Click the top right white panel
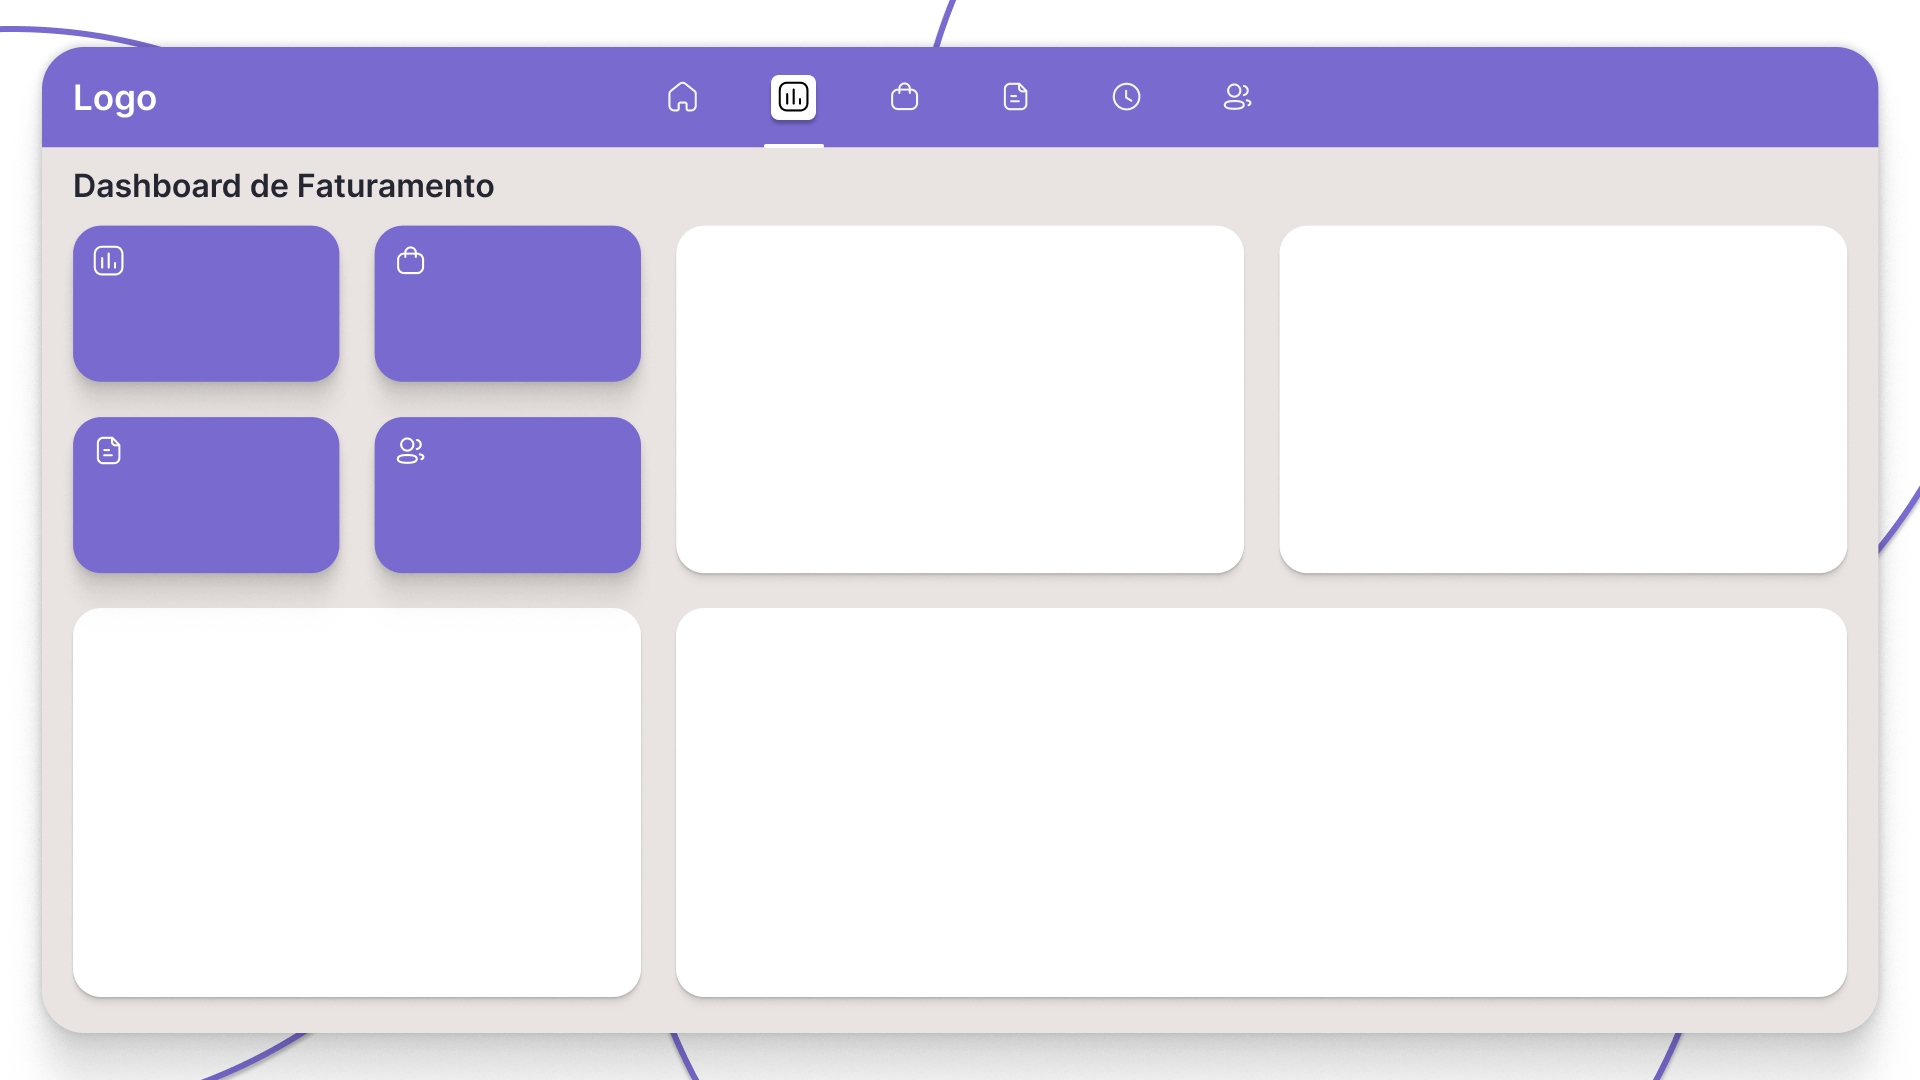Image resolution: width=1920 pixels, height=1080 pixels. tap(1562, 399)
